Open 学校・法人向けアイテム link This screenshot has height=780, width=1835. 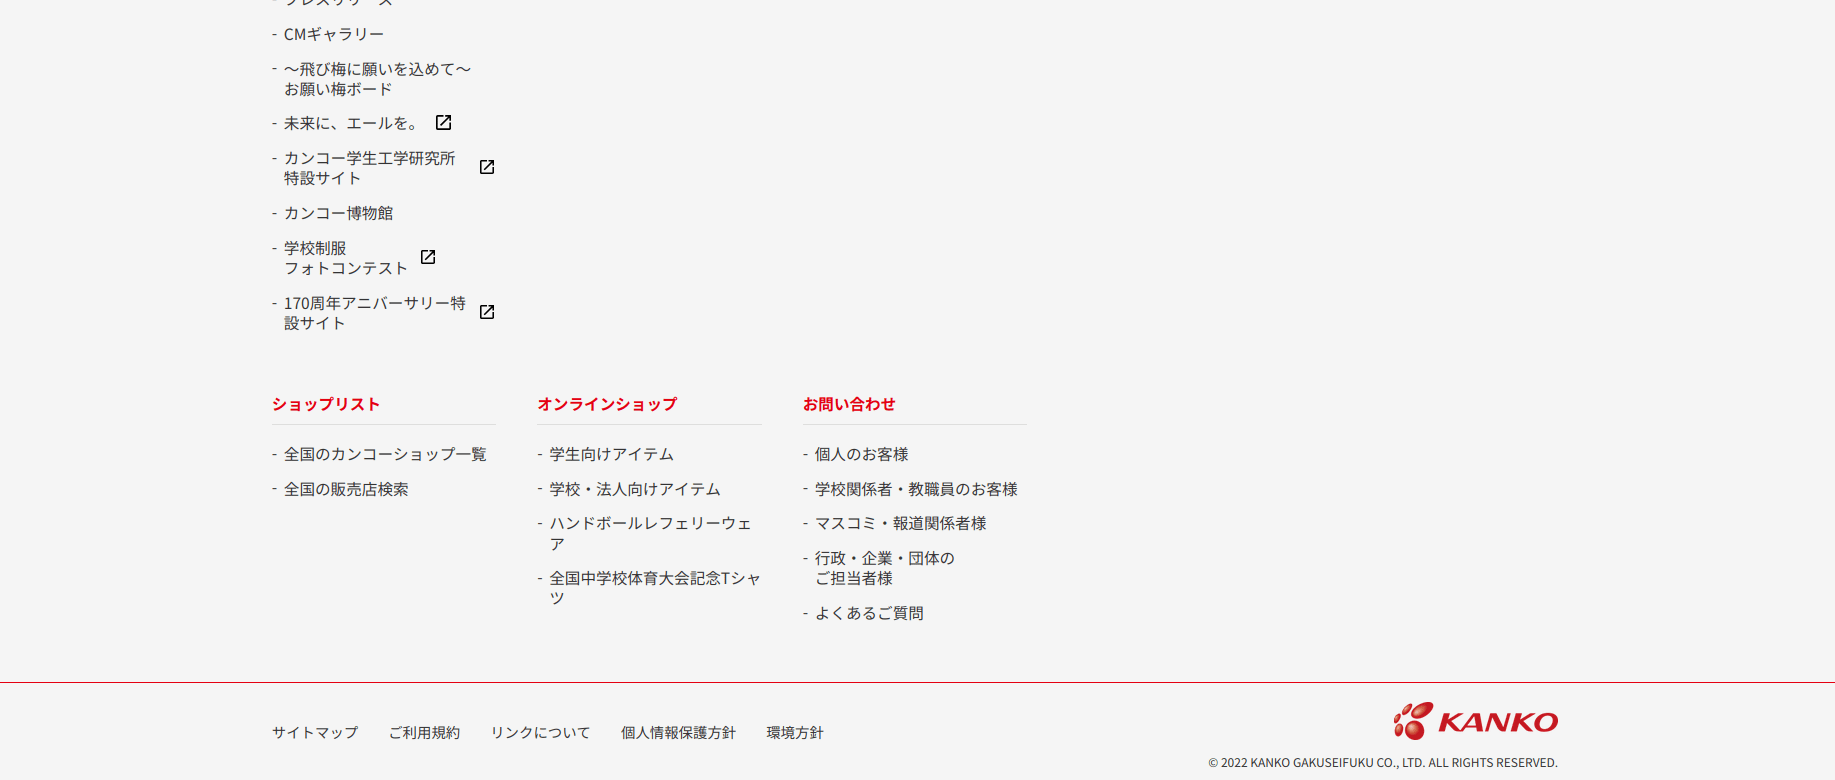(634, 489)
